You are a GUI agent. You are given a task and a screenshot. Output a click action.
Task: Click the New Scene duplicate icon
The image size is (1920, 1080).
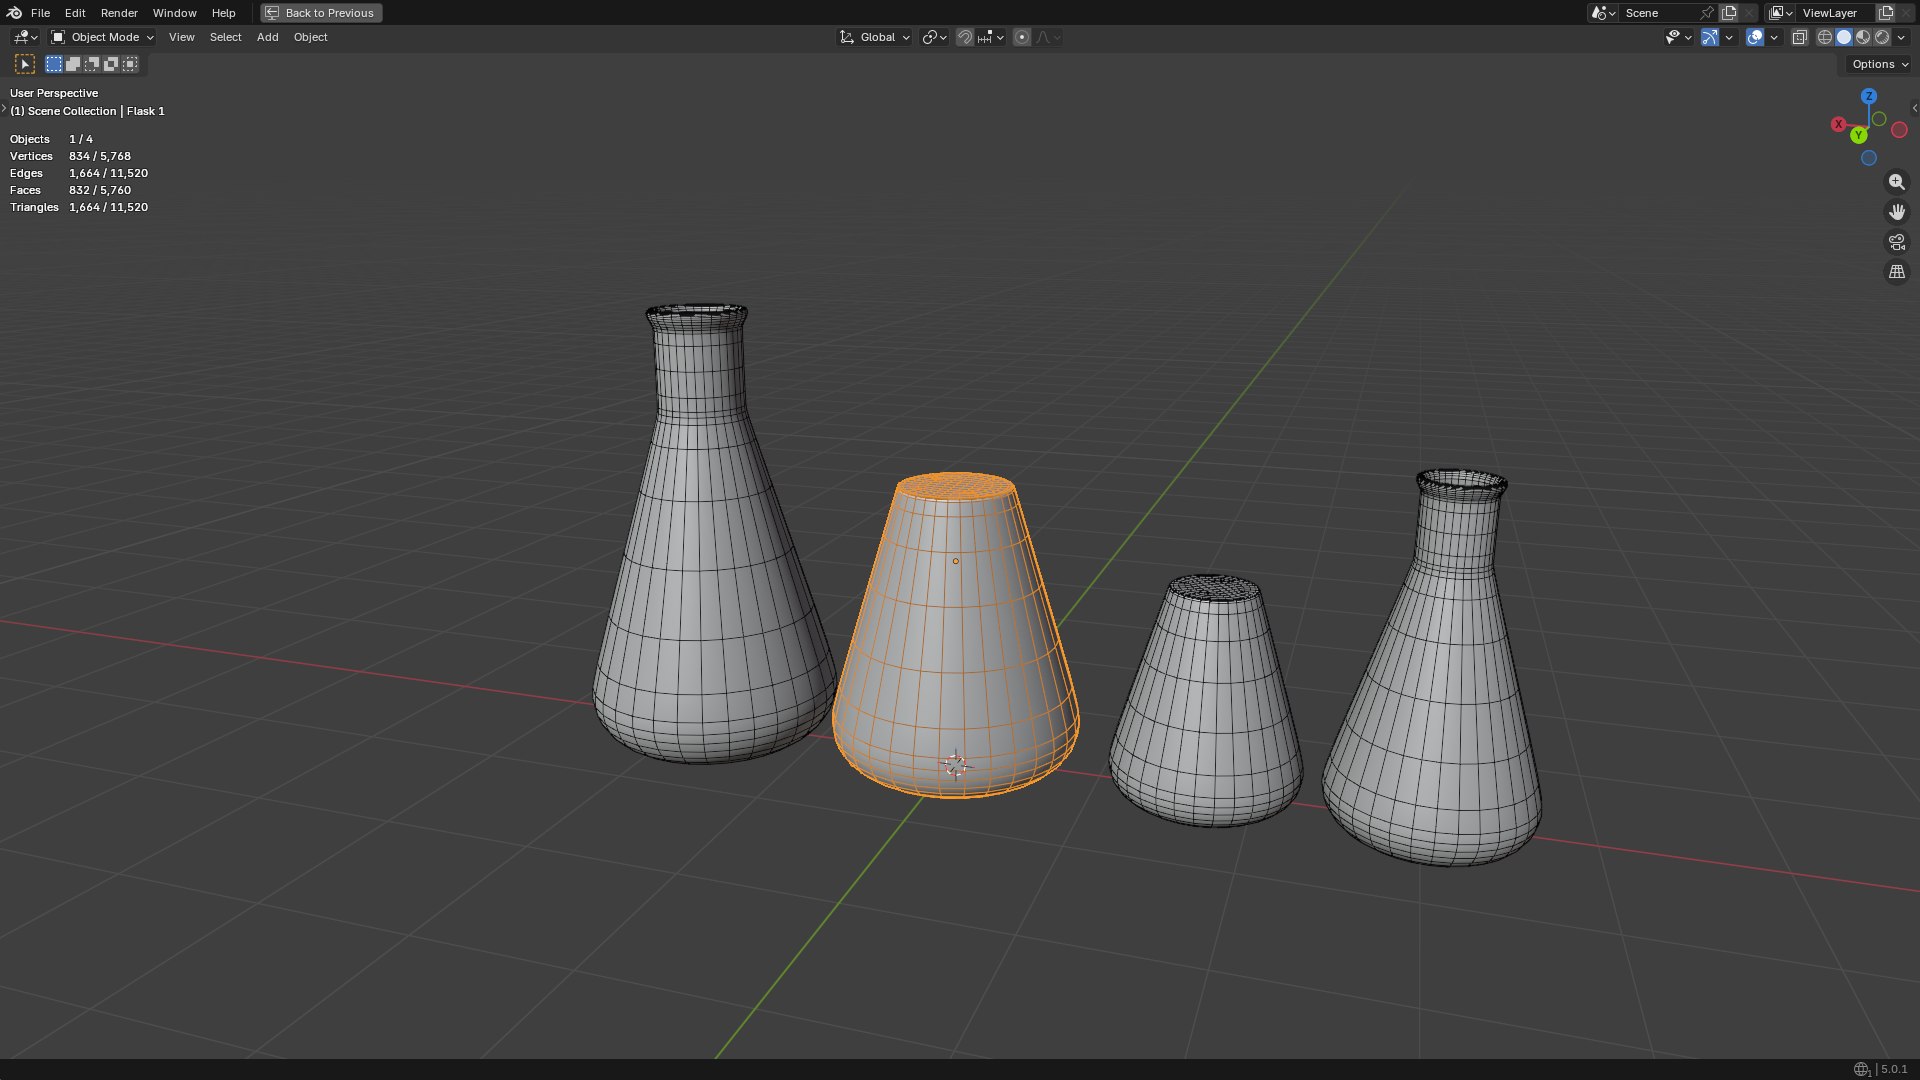[x=1729, y=13]
